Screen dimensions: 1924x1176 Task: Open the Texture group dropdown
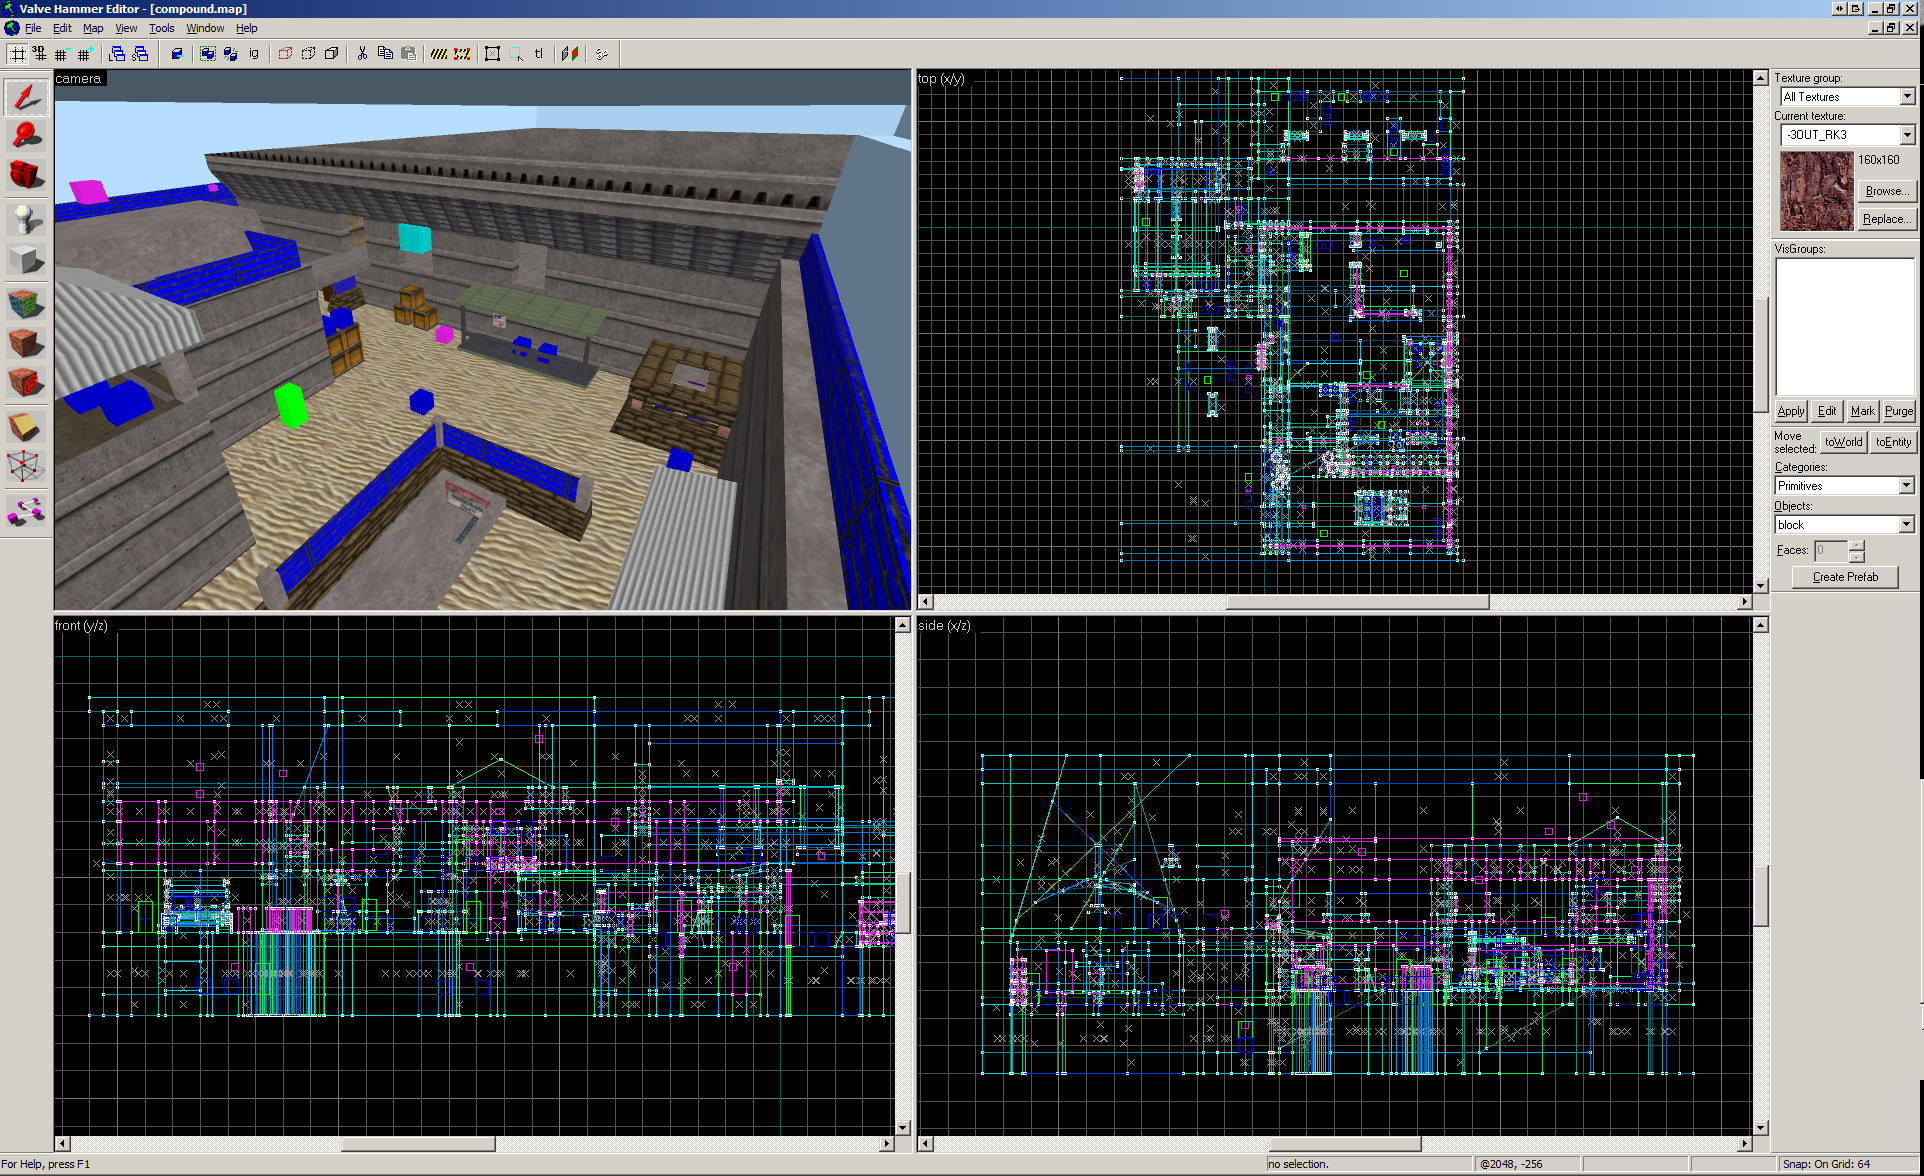1907,97
